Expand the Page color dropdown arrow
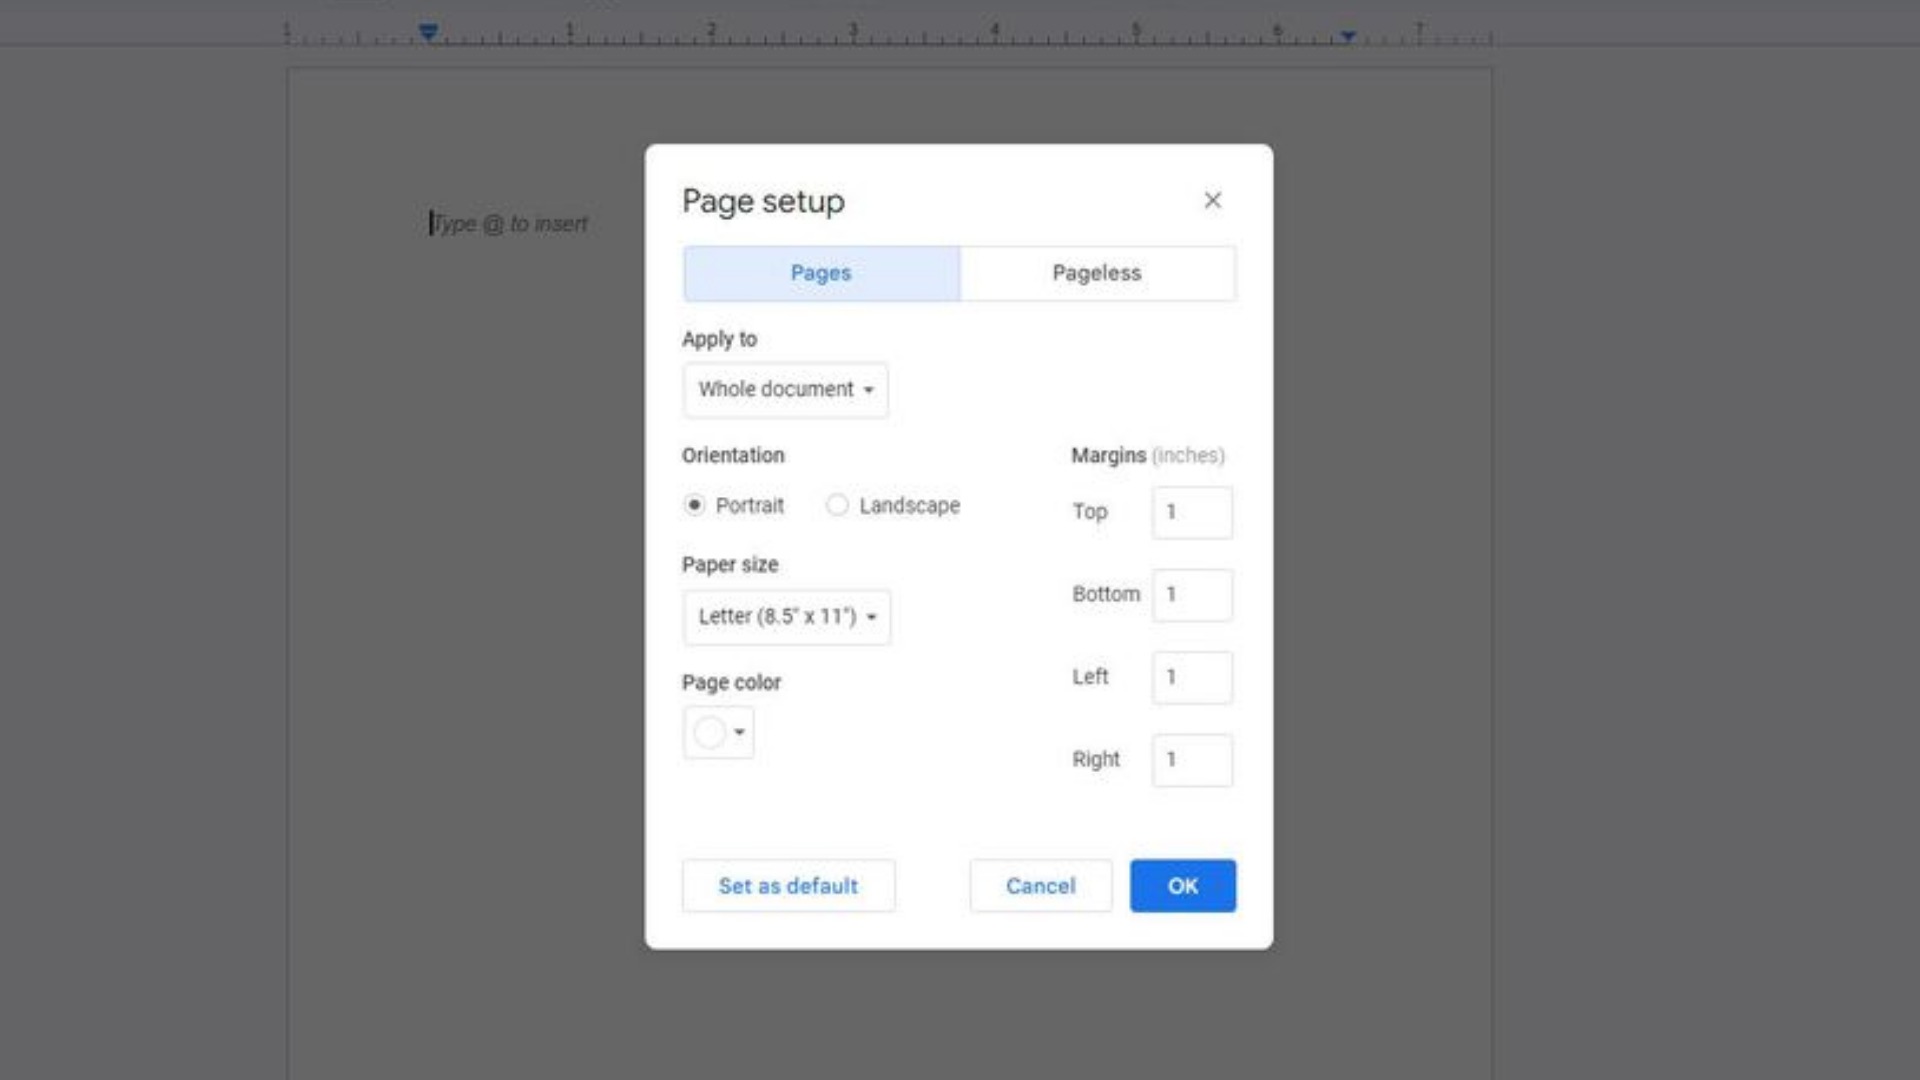The height and width of the screenshot is (1080, 1920). (740, 732)
